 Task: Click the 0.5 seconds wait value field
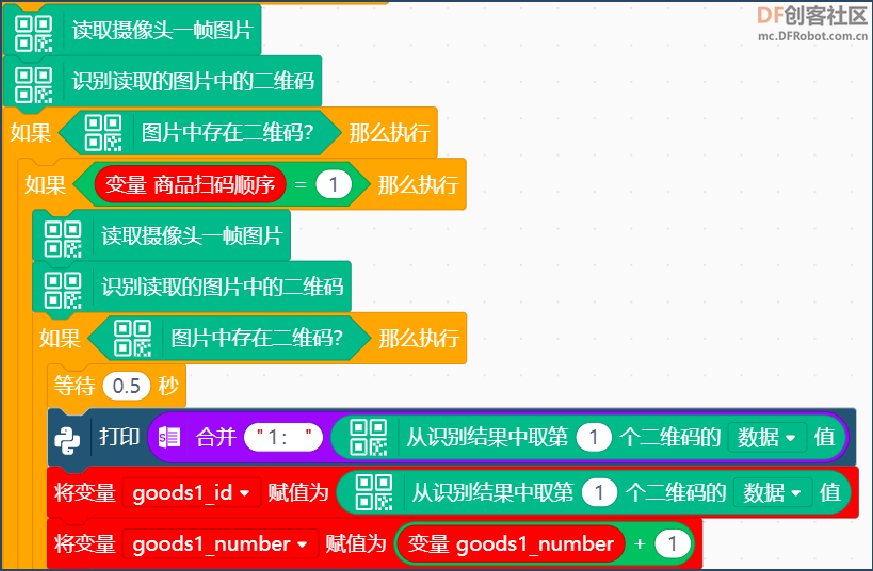pos(126,386)
